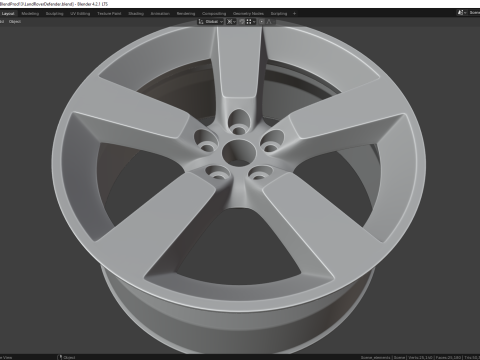Open the Rendering workspace tab

pos(186,14)
